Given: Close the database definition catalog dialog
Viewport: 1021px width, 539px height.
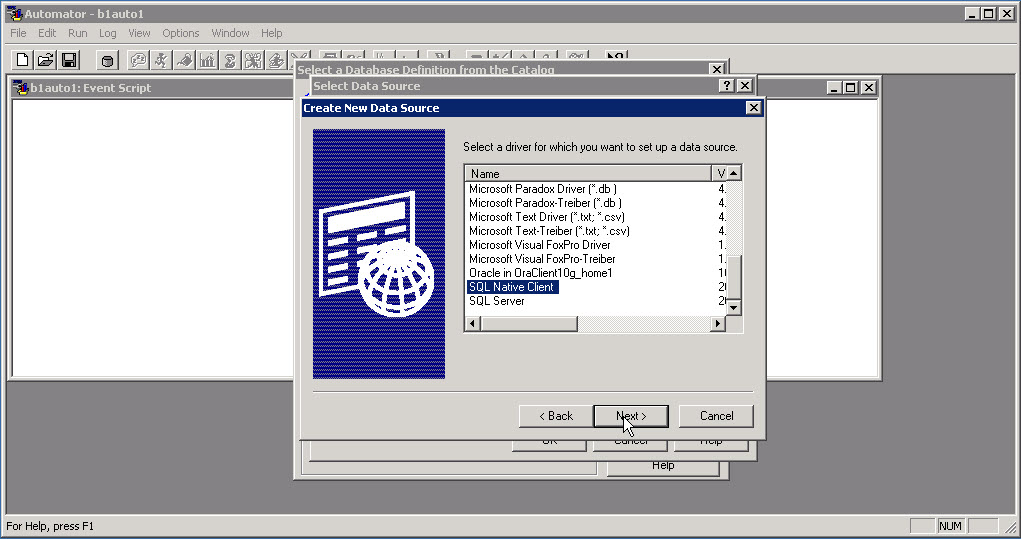Looking at the screenshot, I should 716,69.
